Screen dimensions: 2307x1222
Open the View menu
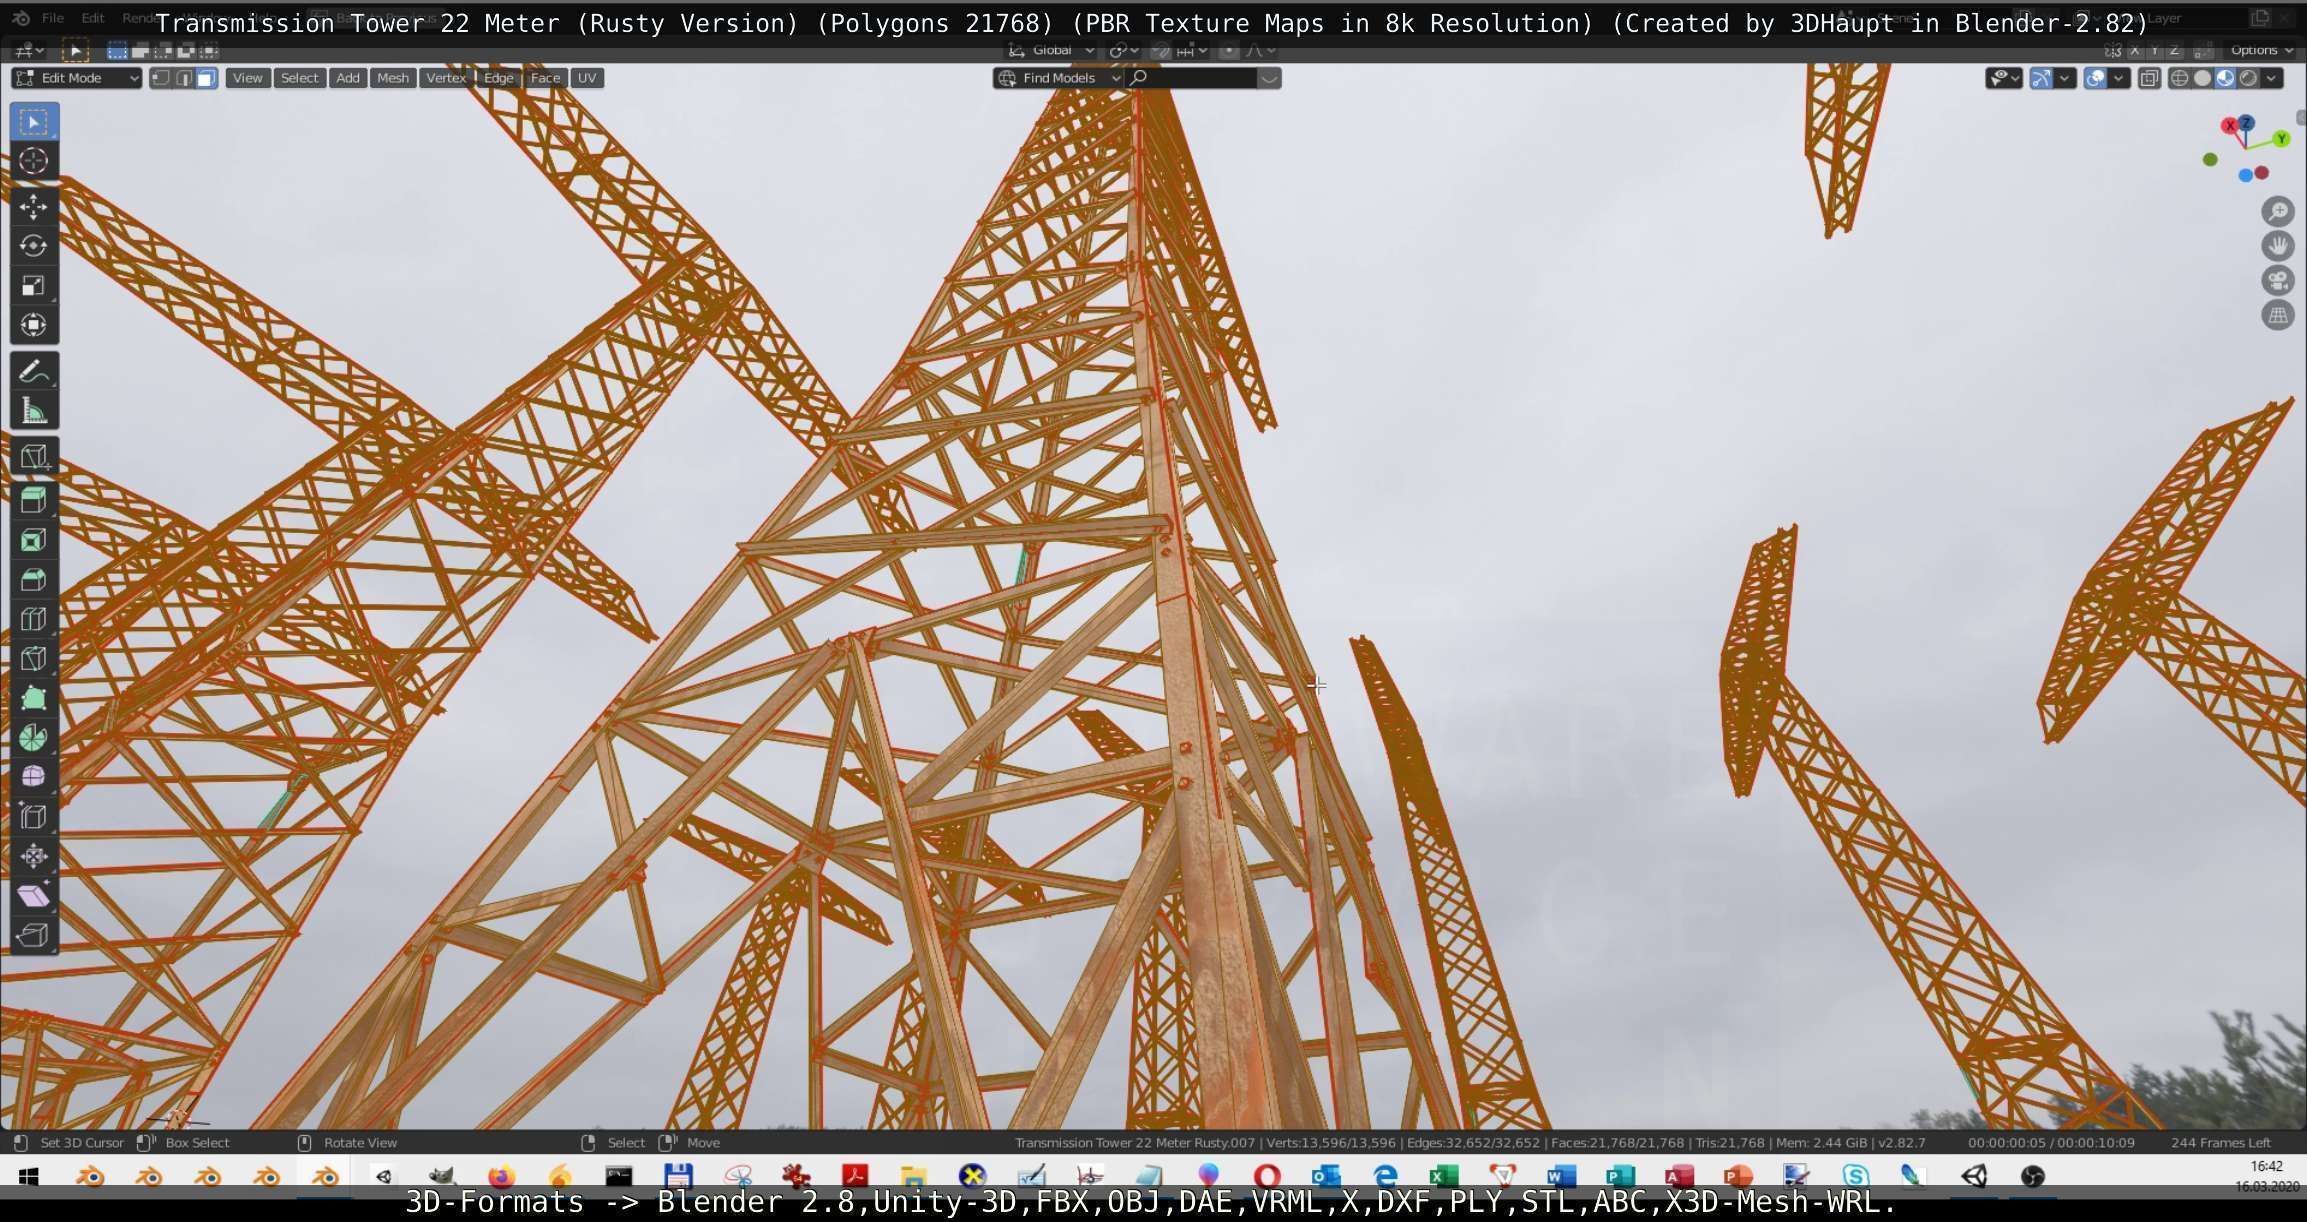[x=248, y=78]
